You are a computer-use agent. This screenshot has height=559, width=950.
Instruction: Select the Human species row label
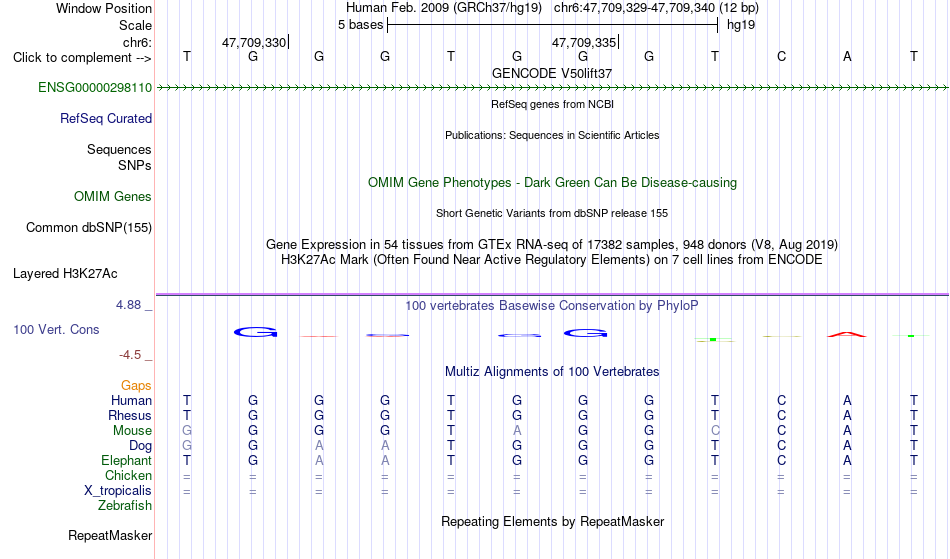131,400
